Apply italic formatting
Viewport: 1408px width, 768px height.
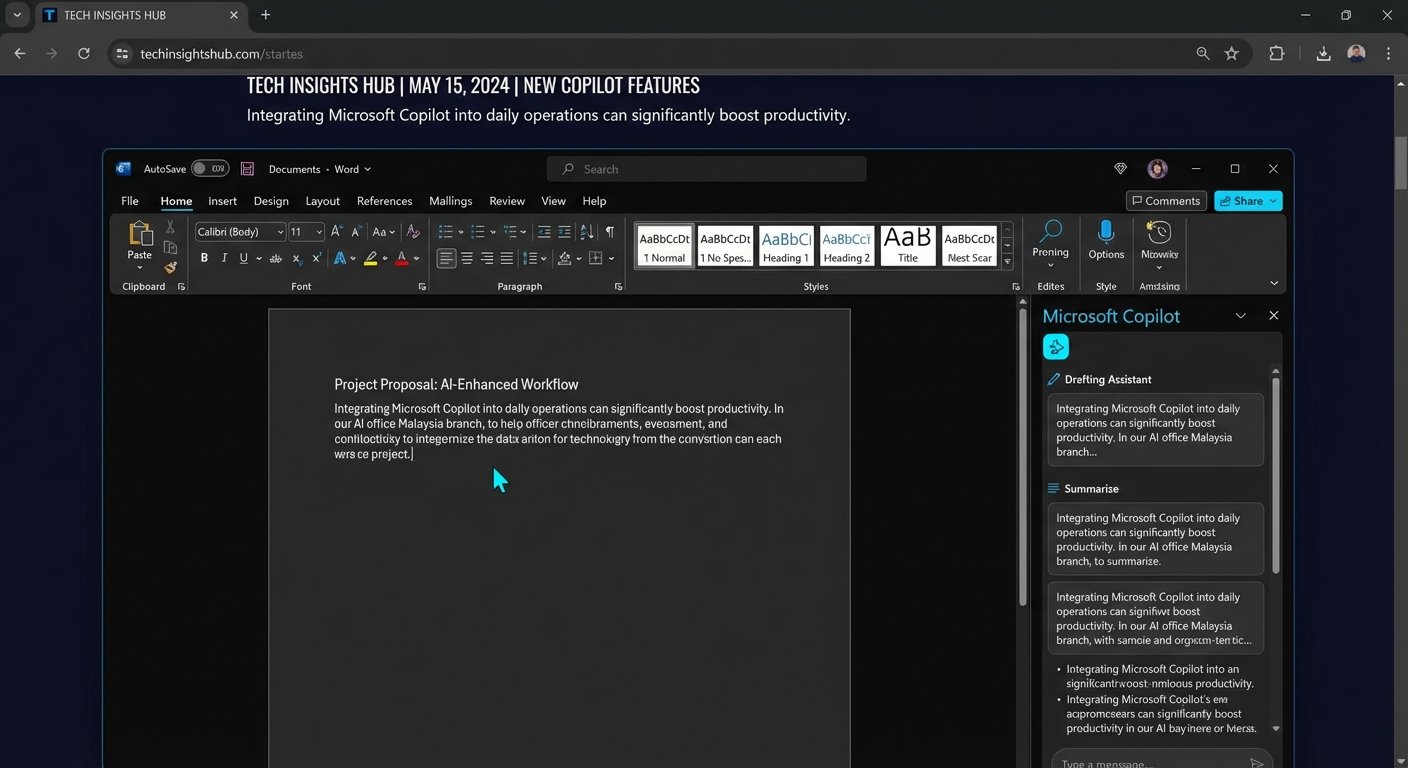coord(224,257)
